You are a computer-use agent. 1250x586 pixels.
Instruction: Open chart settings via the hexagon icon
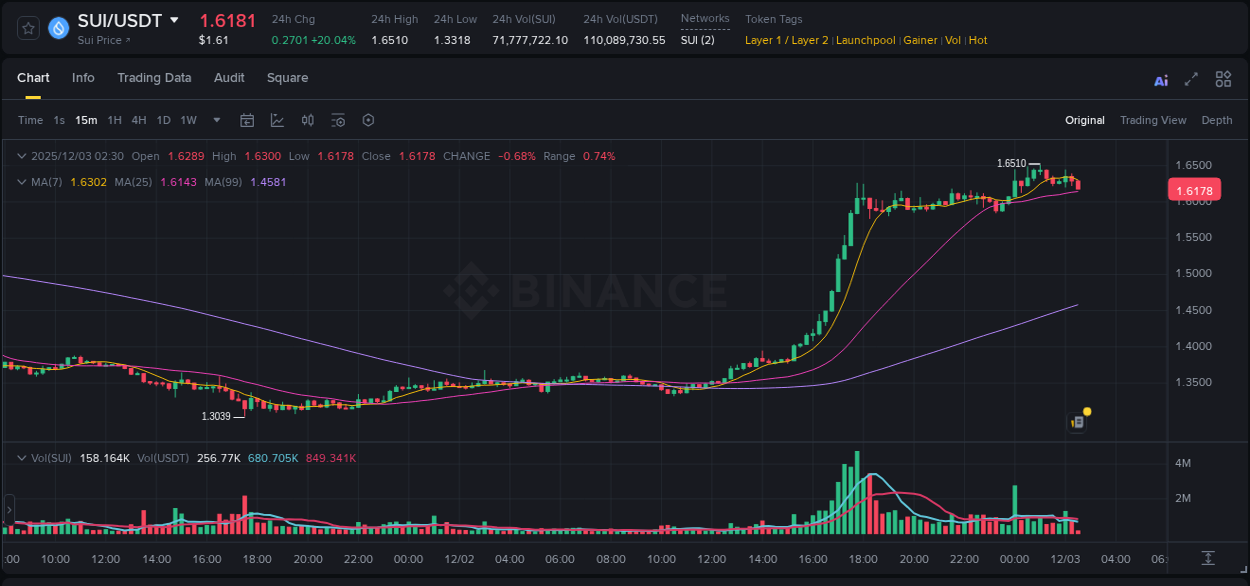click(368, 120)
